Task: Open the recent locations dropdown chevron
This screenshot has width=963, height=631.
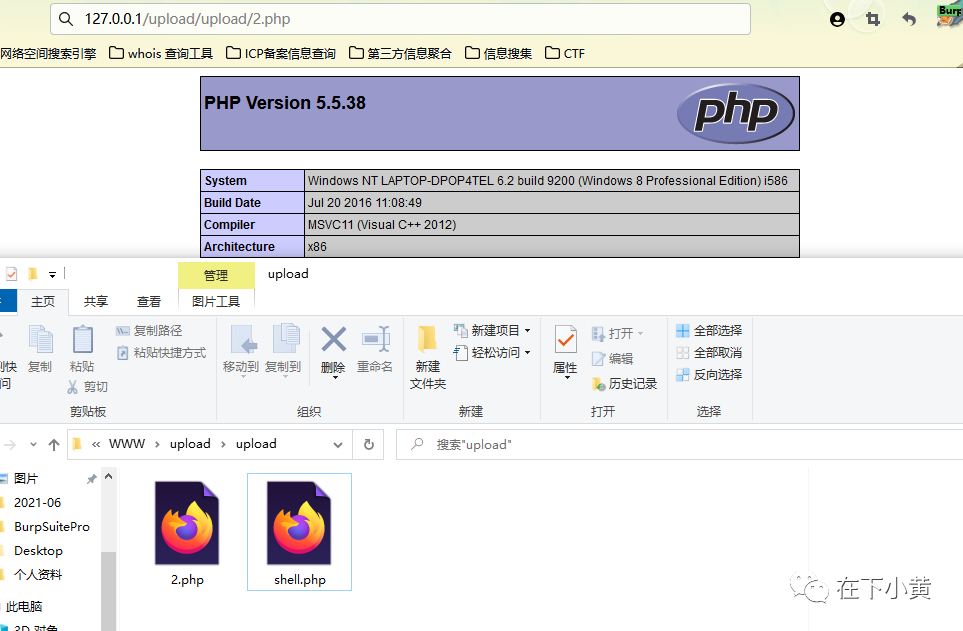Action: (33, 444)
